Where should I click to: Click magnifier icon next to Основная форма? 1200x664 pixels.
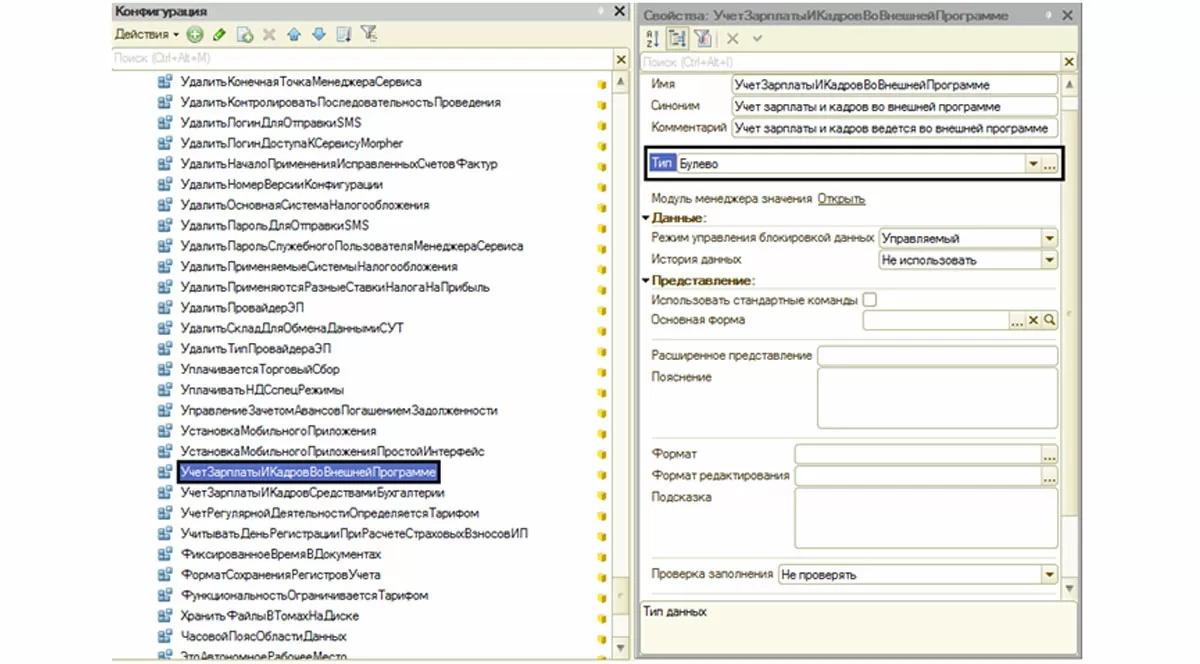1050,320
